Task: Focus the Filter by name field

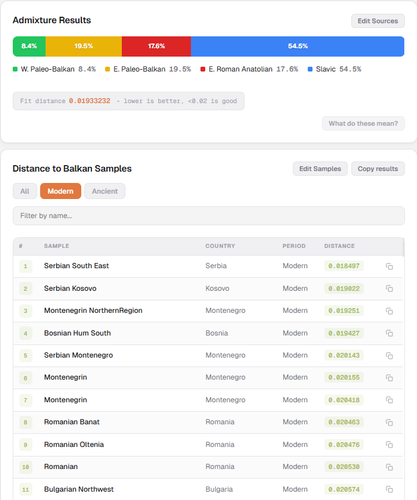Action: point(209,216)
